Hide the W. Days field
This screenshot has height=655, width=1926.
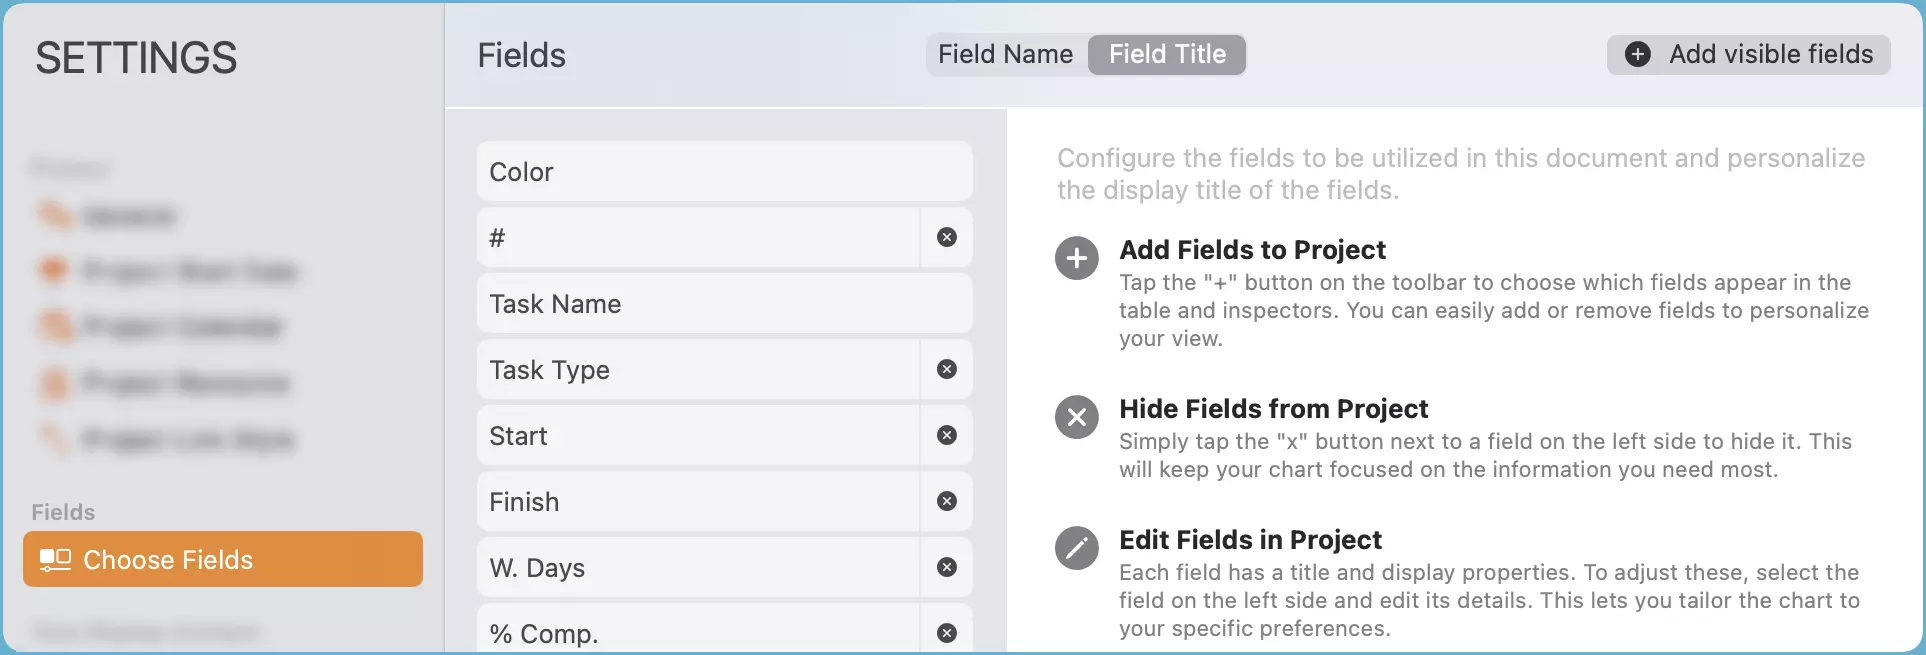946,567
